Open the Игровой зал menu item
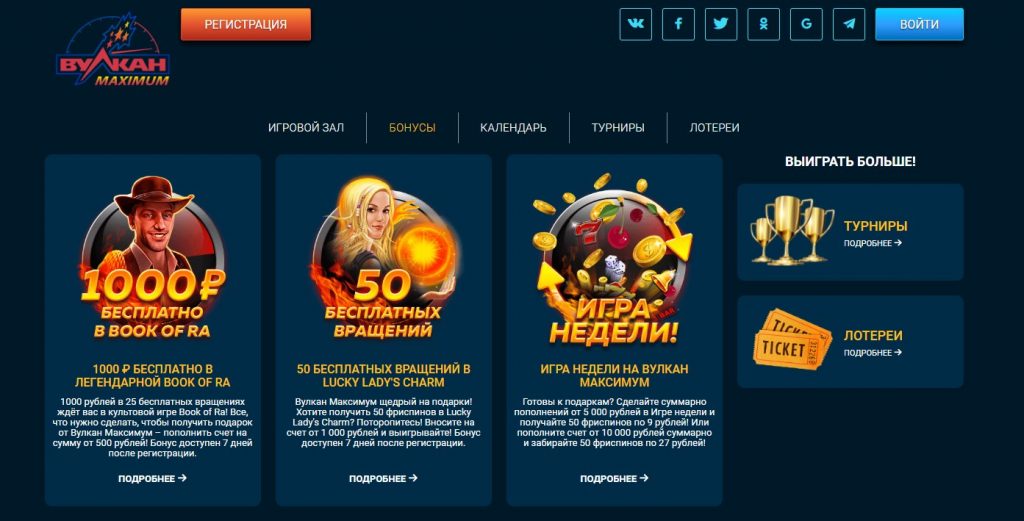 306,128
